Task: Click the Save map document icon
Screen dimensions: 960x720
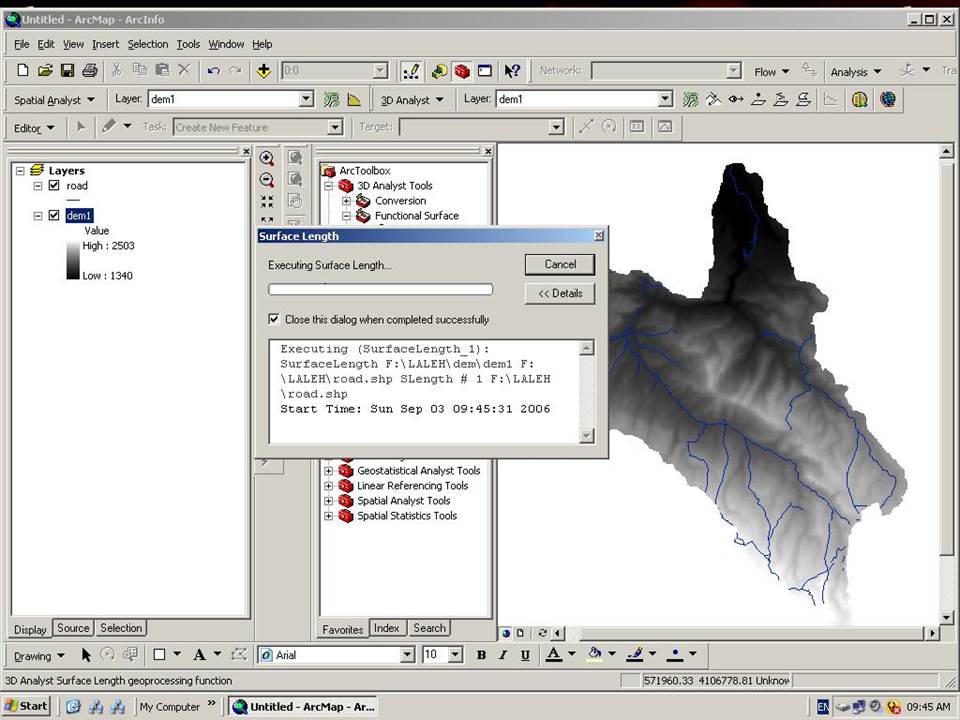Action: [x=67, y=70]
